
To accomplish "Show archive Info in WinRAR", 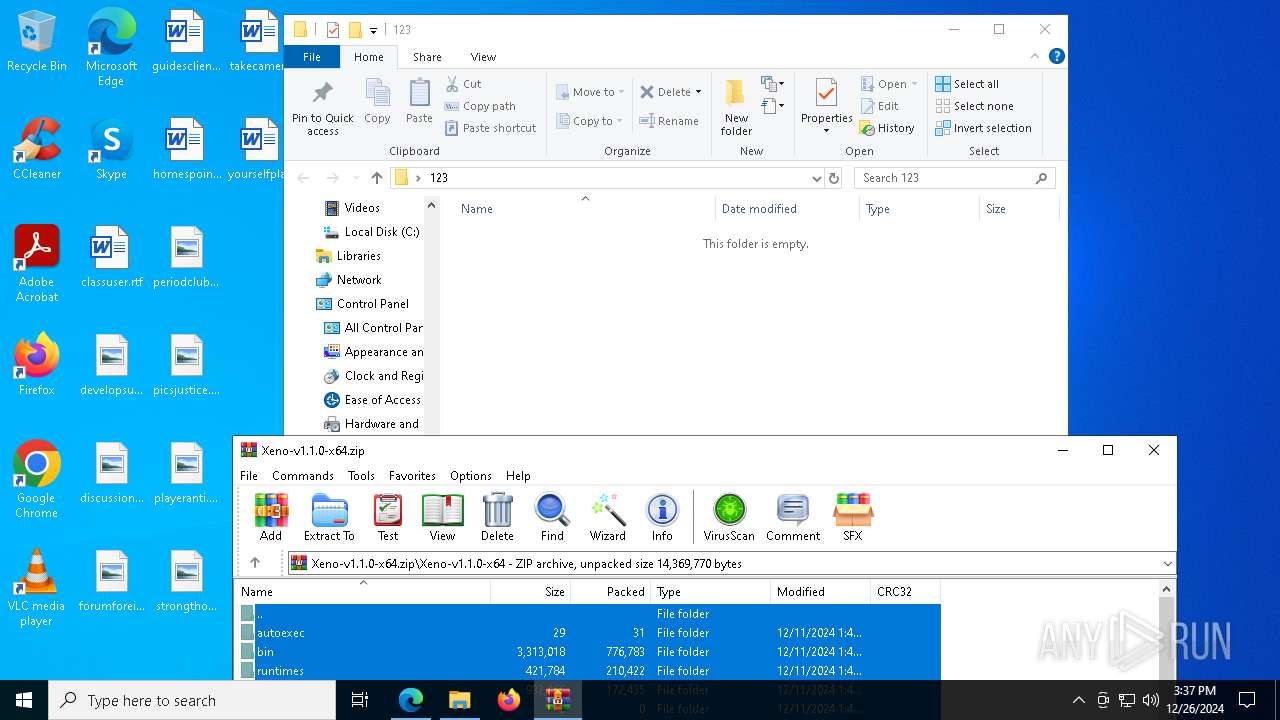I will pos(662,517).
